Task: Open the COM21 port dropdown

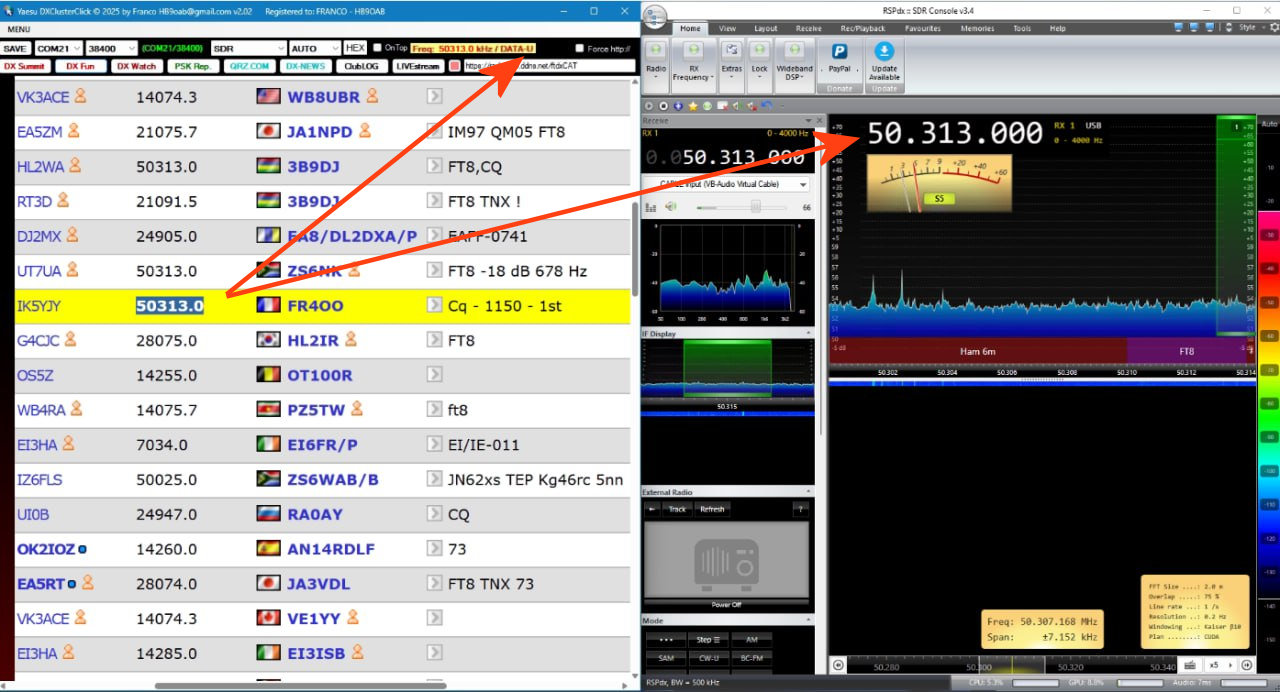Action: [58, 48]
